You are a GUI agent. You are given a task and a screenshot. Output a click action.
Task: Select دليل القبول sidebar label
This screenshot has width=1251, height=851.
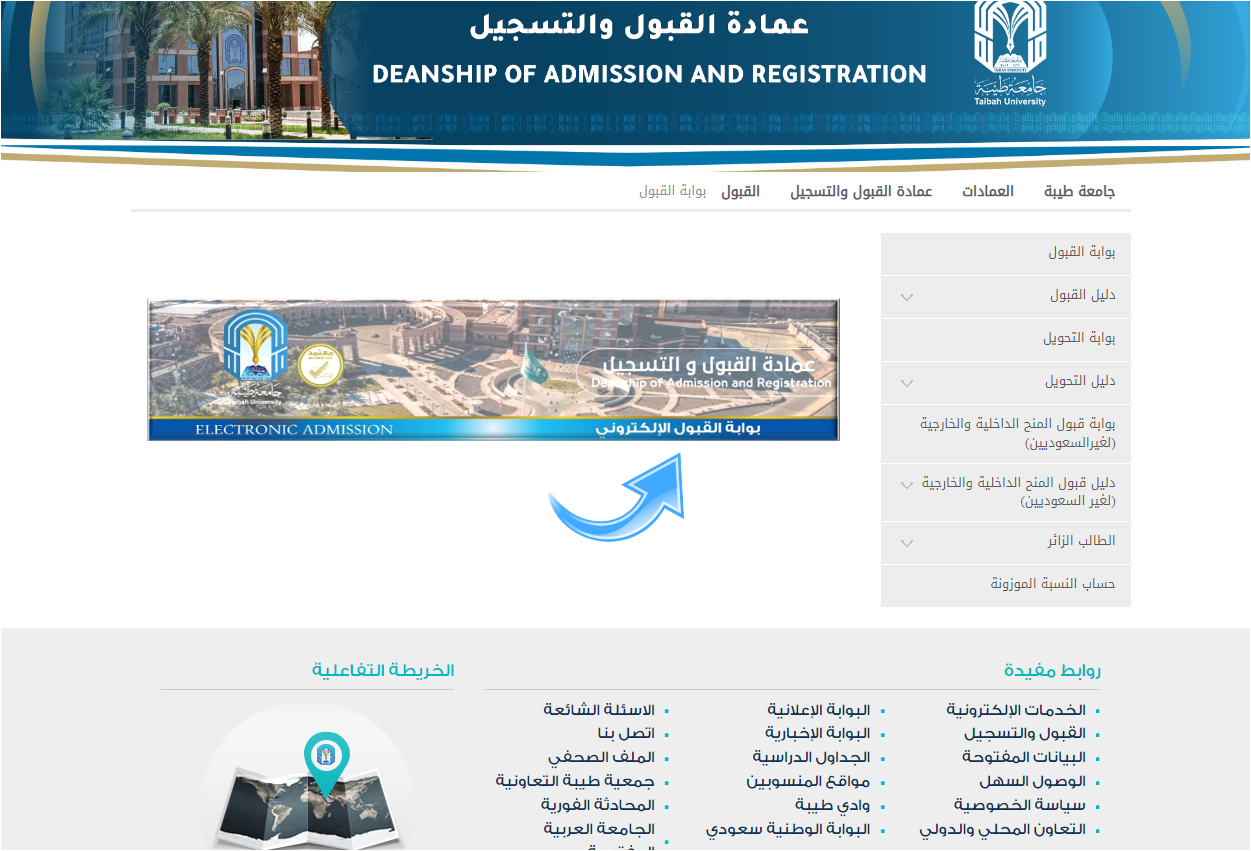1083,296
